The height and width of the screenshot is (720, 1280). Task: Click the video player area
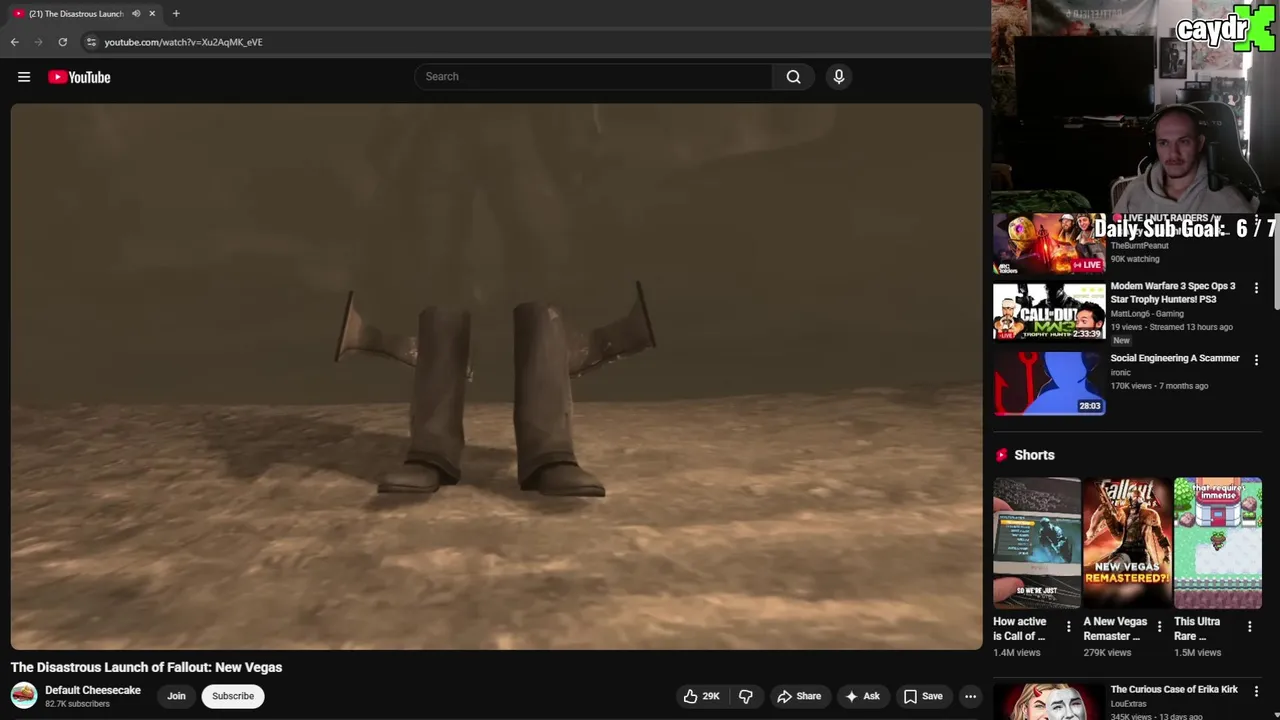(x=497, y=377)
